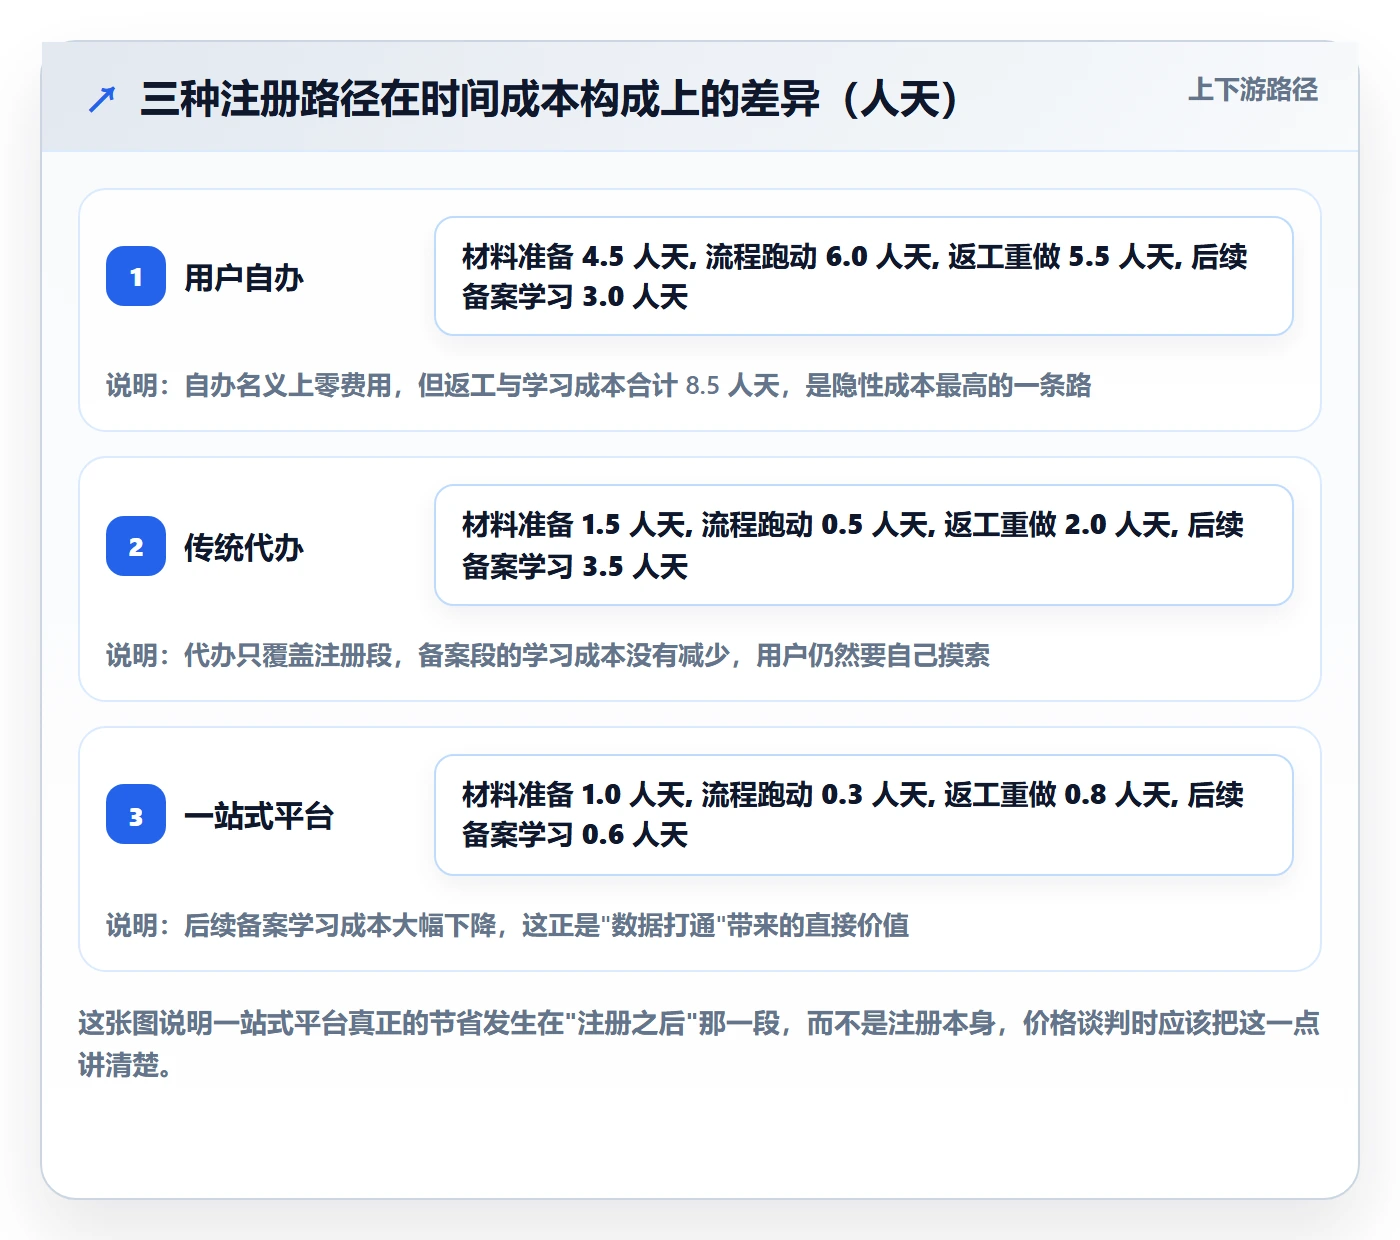Click the box starting 材料准备 4.5 人天

[864, 276]
